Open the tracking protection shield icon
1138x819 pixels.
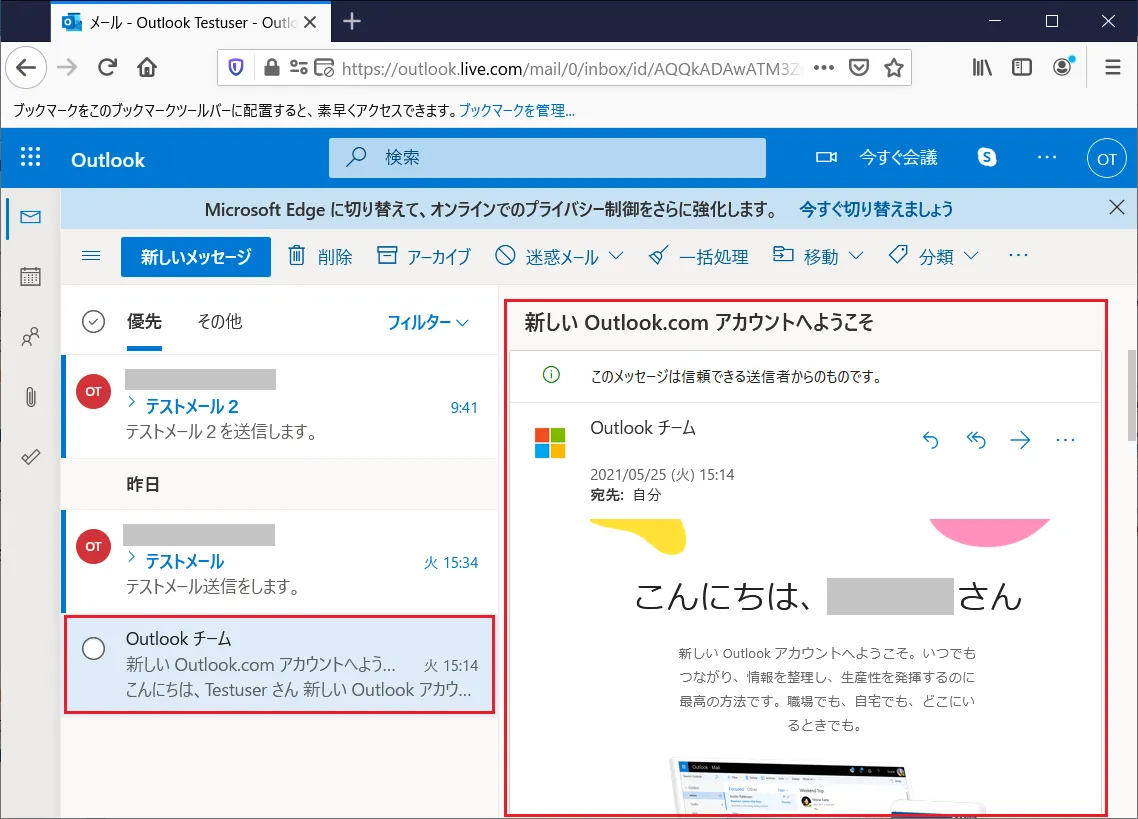236,68
